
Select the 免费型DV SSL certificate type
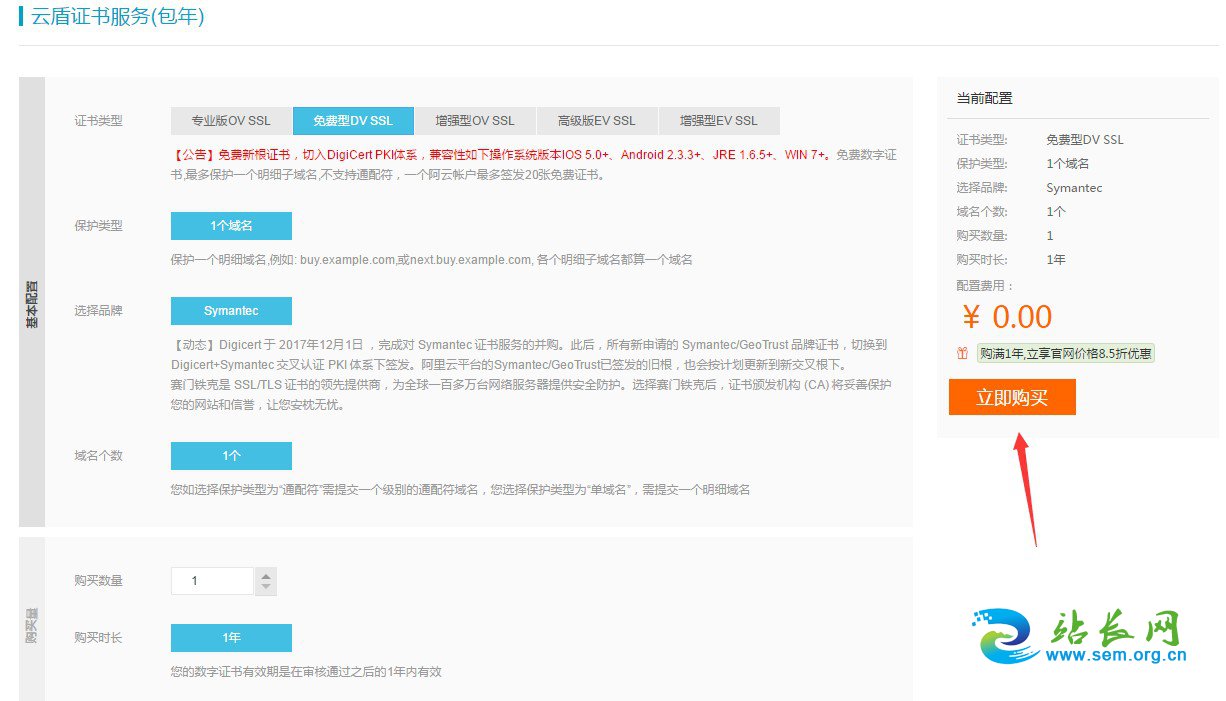point(353,121)
